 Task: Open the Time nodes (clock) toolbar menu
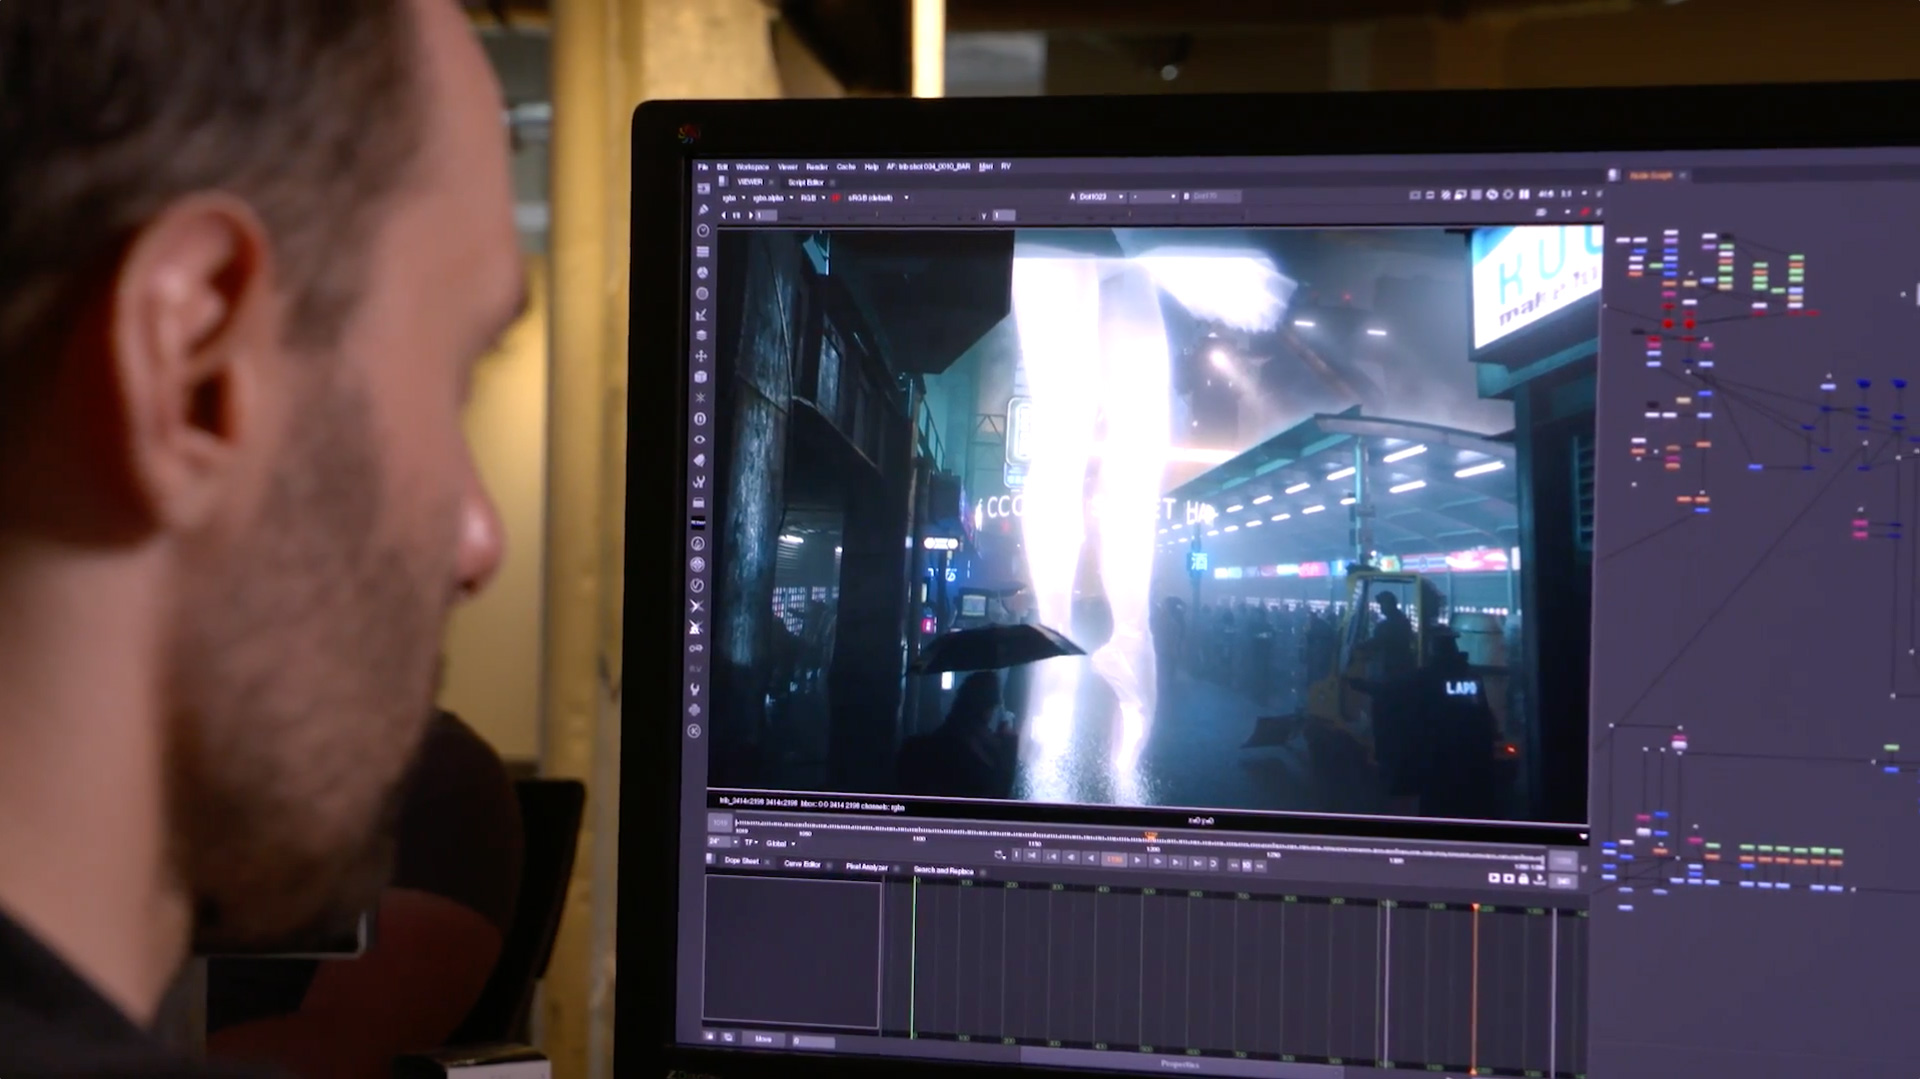tap(703, 231)
